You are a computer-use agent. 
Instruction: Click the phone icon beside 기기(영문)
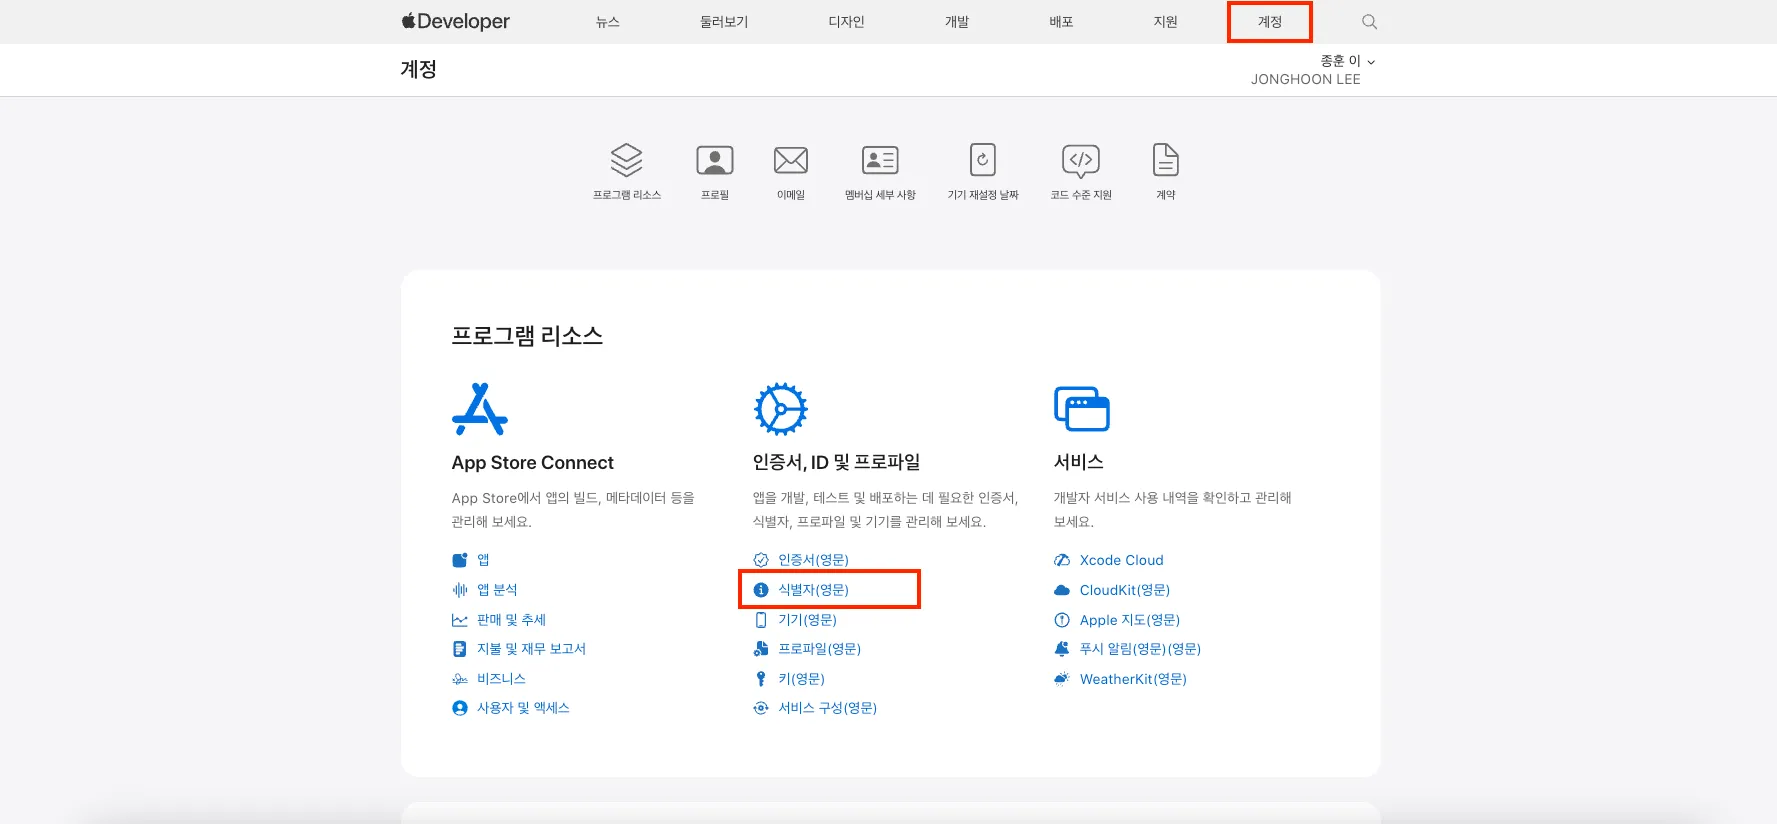click(x=761, y=620)
